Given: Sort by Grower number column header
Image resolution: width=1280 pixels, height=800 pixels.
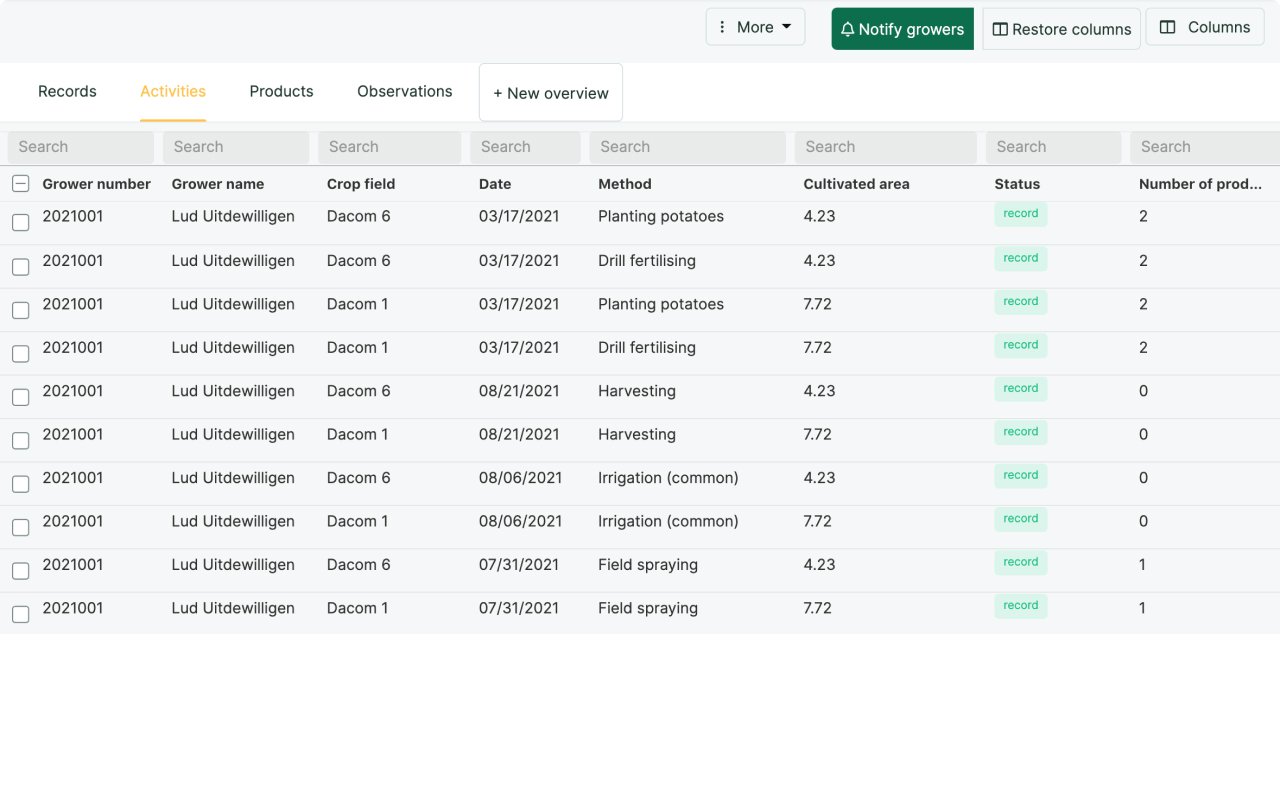Looking at the screenshot, I should (x=96, y=184).
